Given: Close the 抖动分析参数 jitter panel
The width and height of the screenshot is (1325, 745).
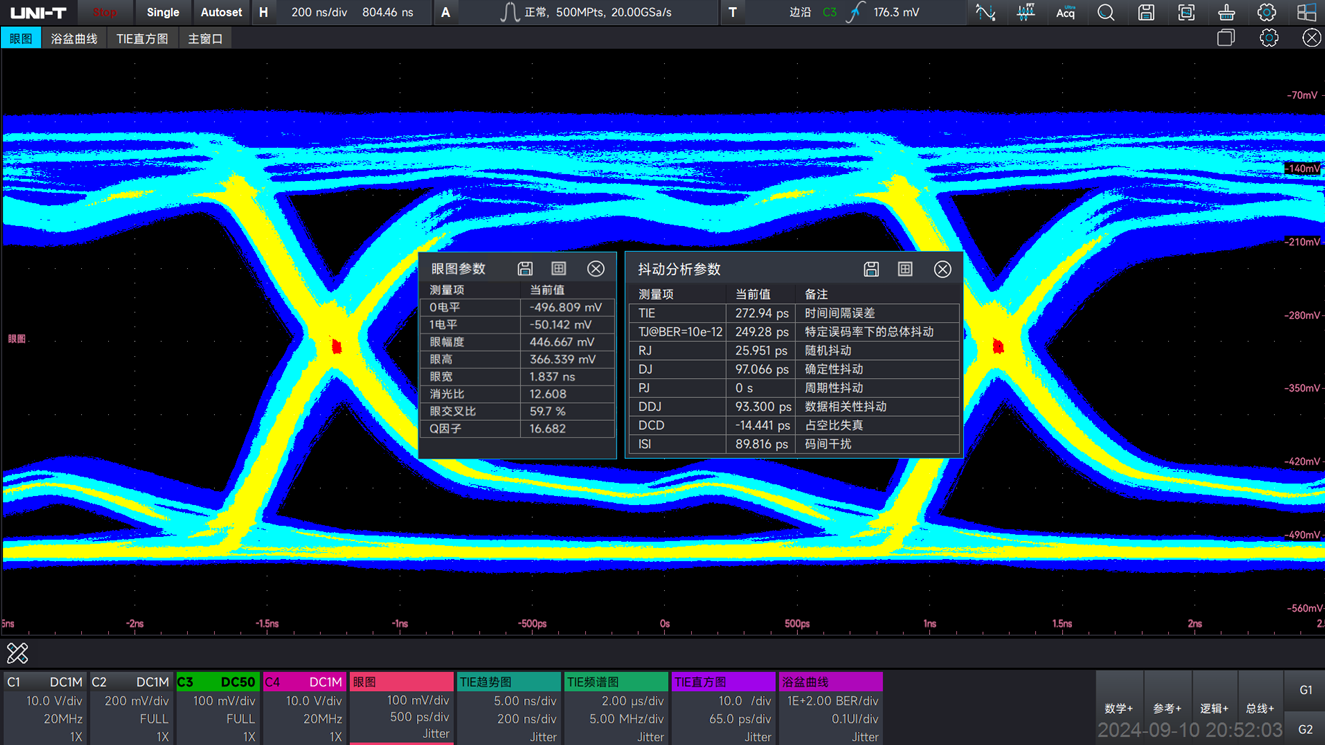Looking at the screenshot, I should point(942,269).
